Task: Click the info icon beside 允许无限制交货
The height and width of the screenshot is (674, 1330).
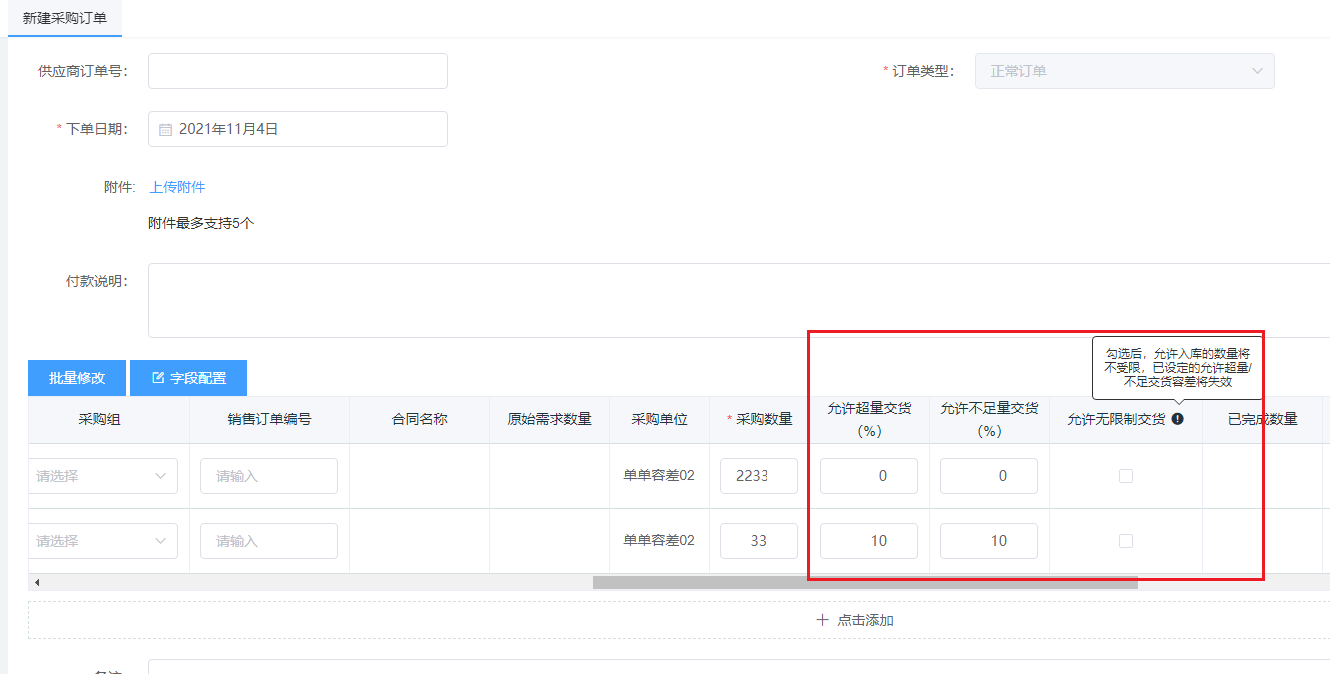Action: click(x=1177, y=419)
